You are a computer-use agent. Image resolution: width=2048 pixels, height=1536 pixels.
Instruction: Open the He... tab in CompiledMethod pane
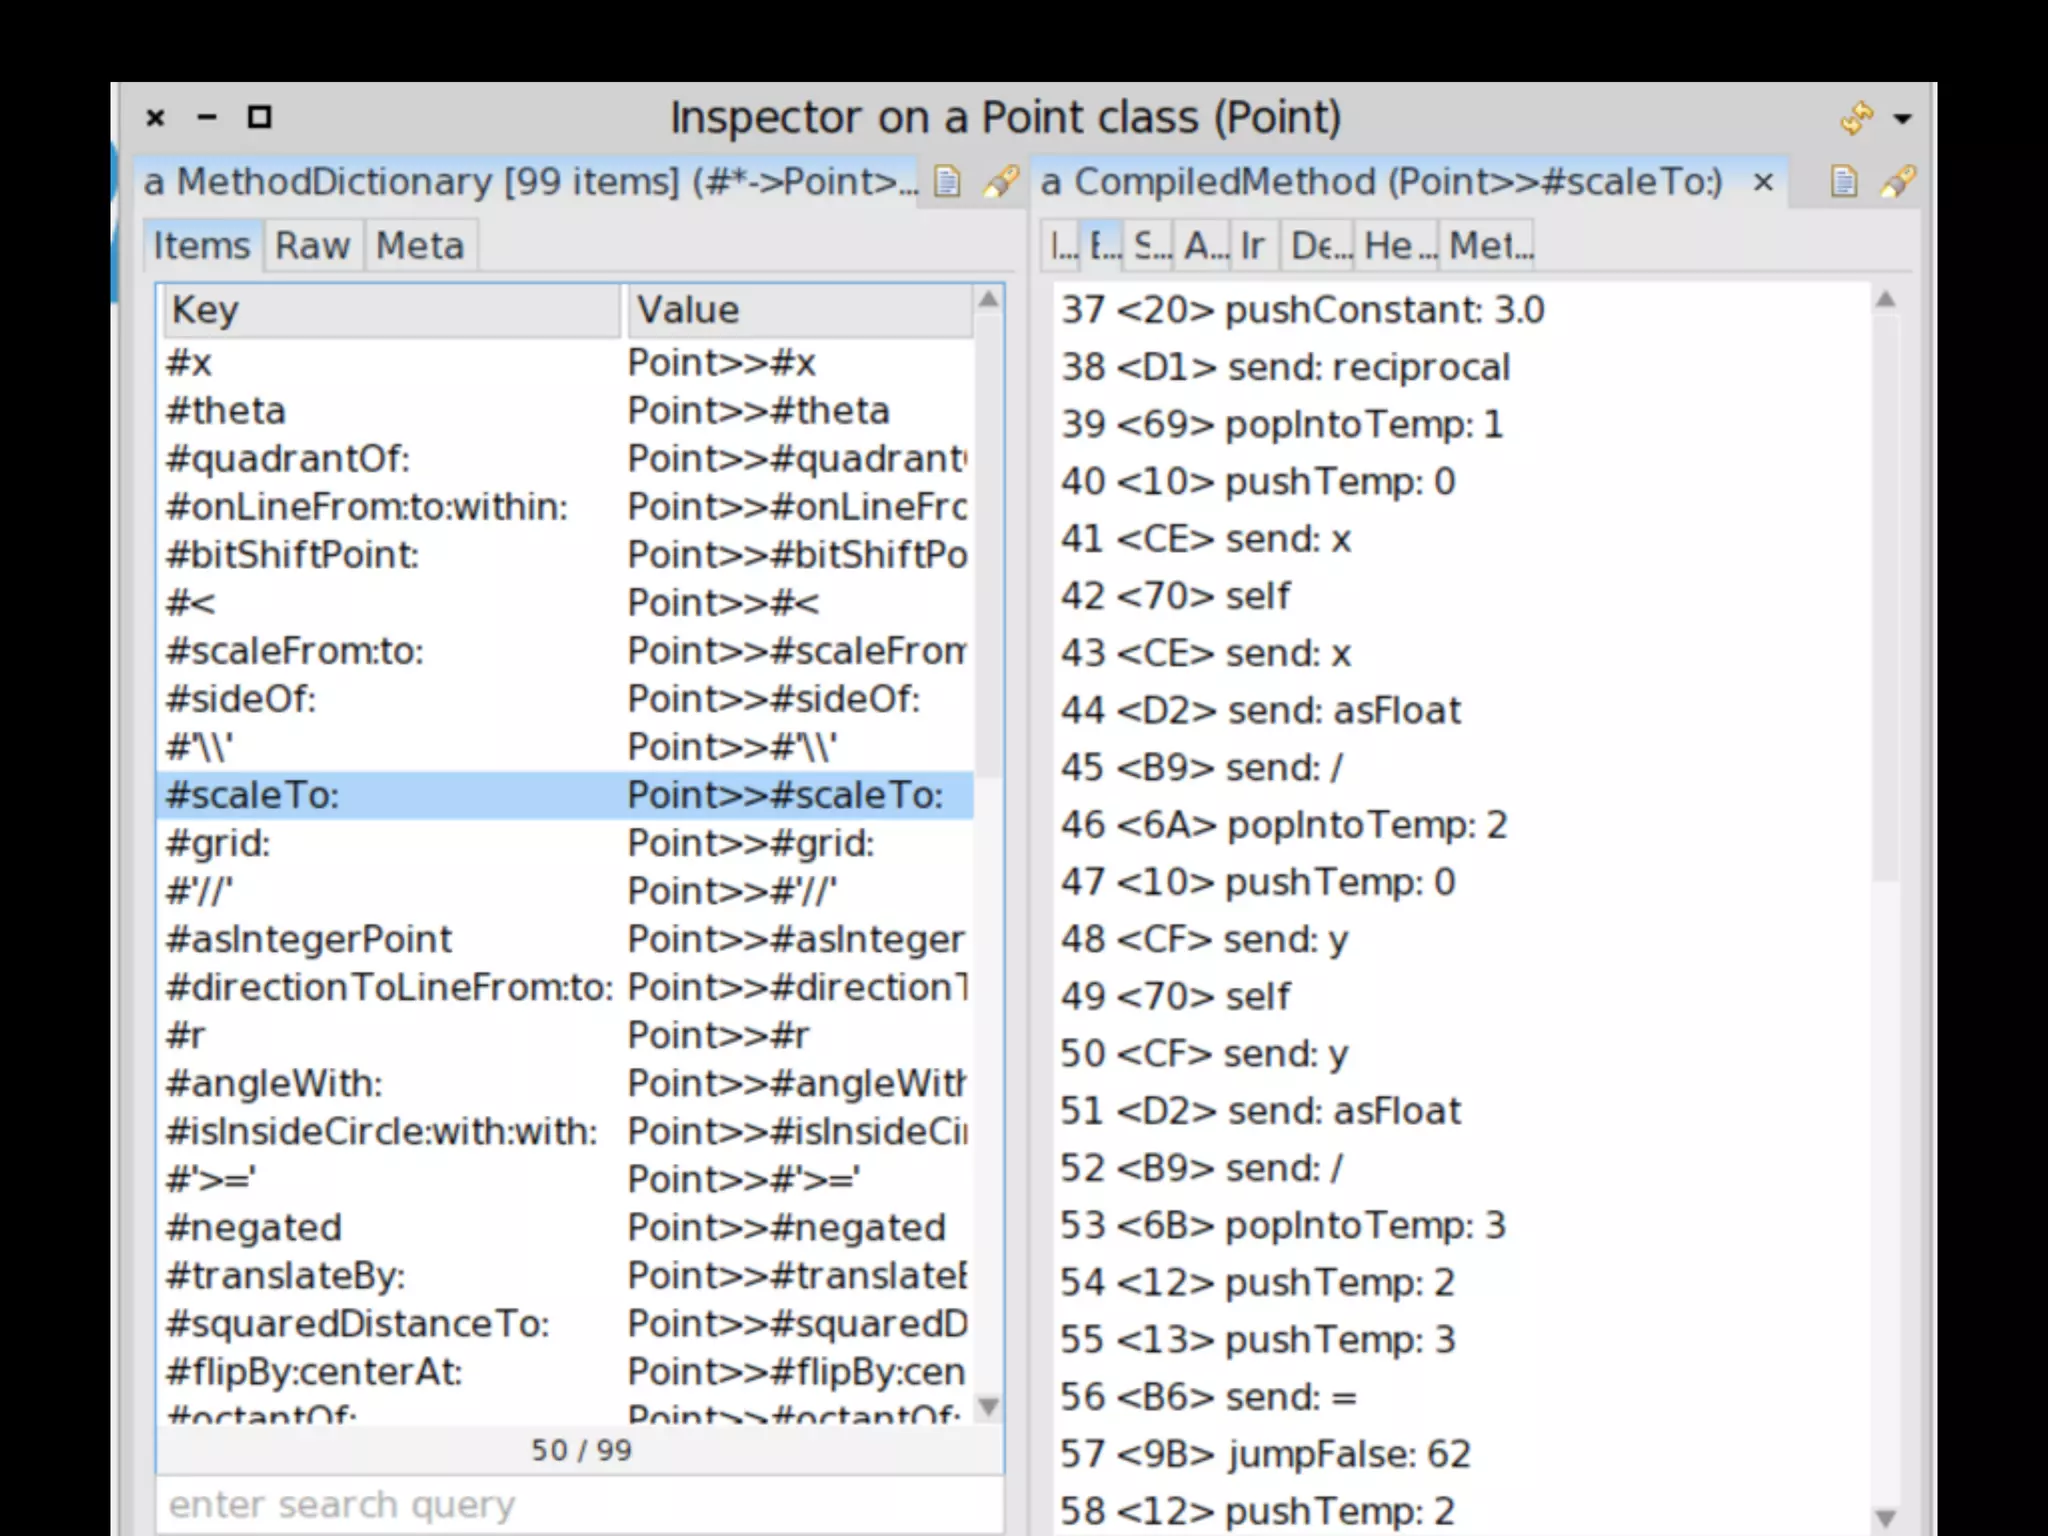[1397, 245]
